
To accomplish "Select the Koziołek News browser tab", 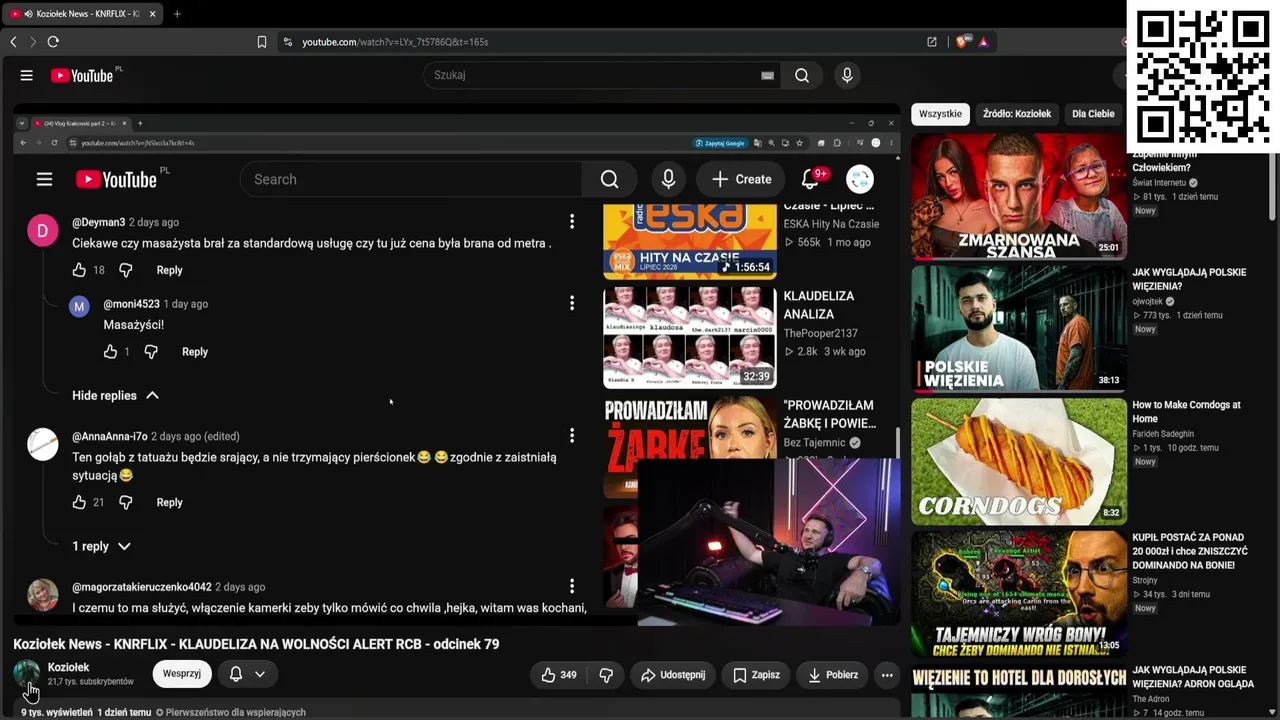I will [x=84, y=14].
